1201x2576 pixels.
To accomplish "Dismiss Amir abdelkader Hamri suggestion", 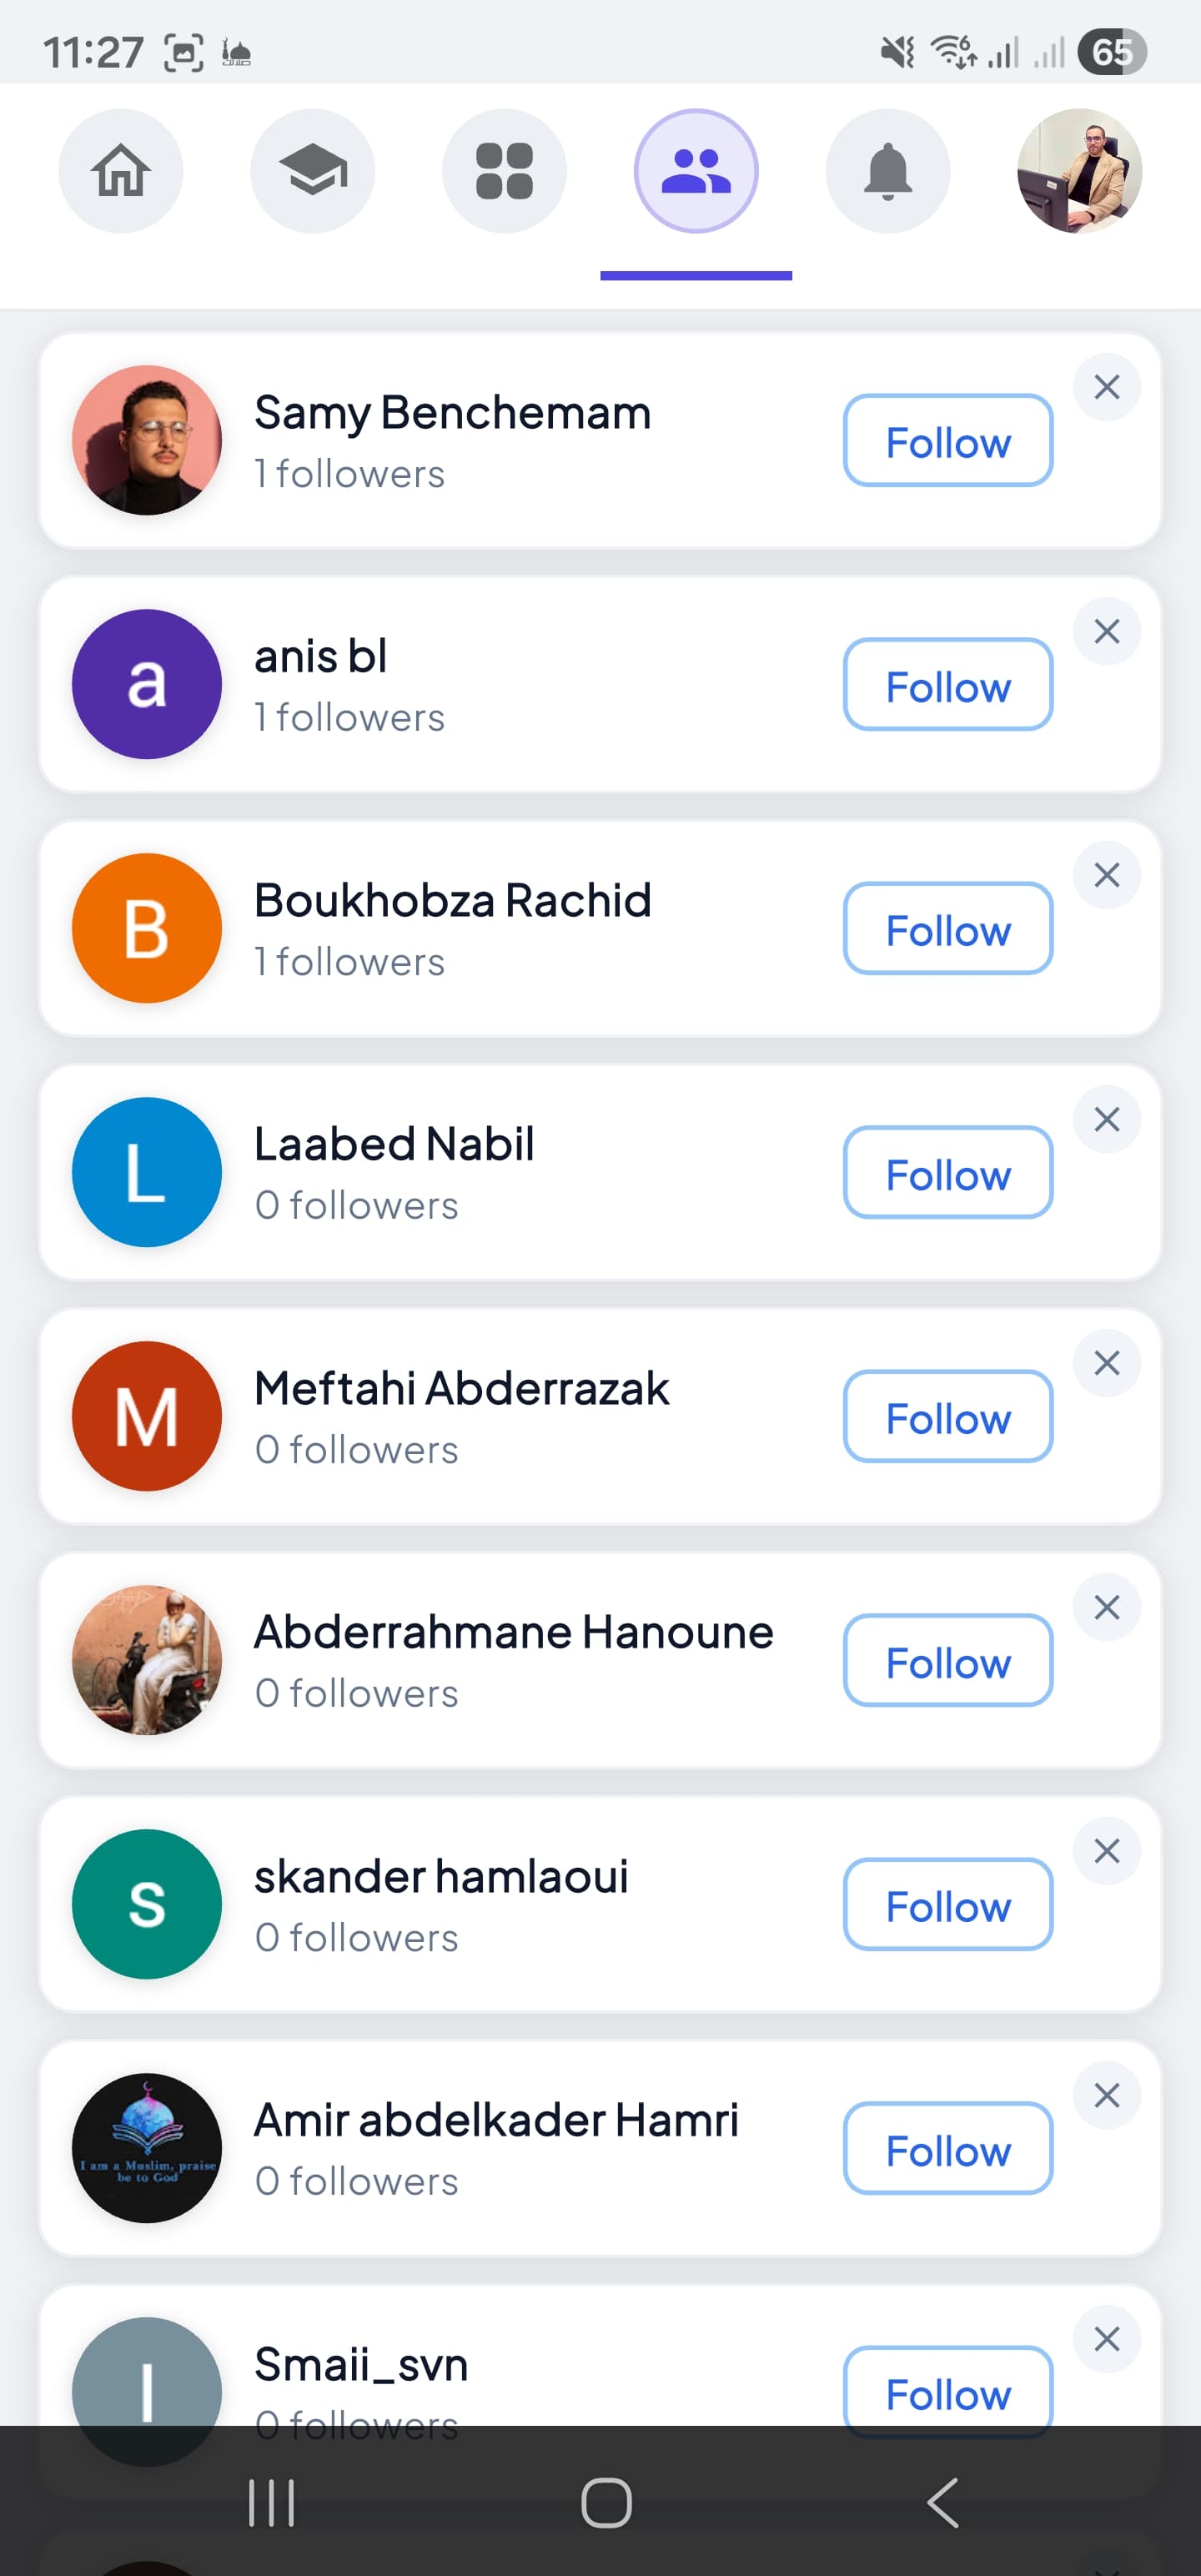I will tap(1107, 2095).
